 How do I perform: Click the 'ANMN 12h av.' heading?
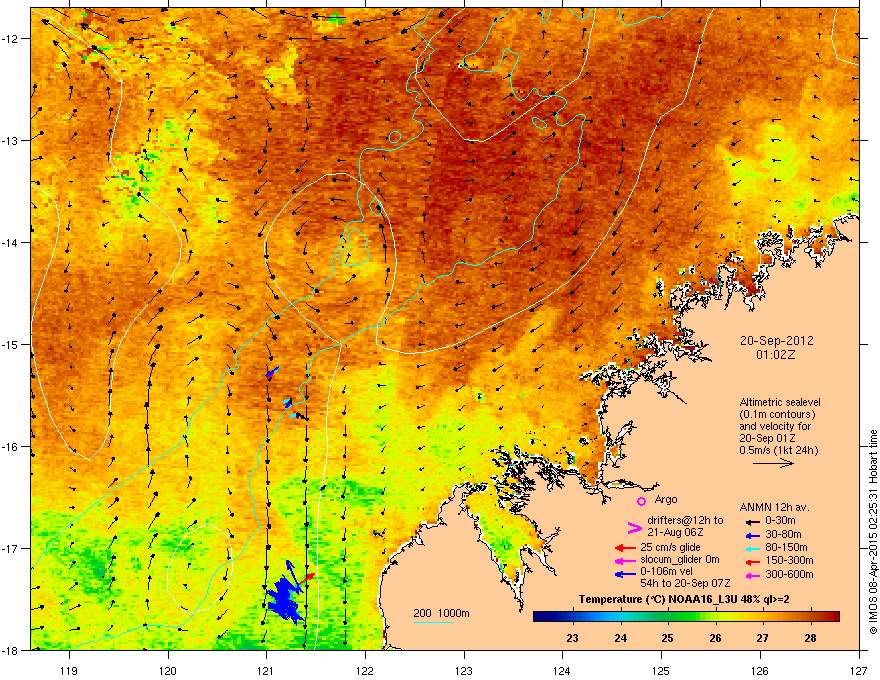[x=774, y=507]
